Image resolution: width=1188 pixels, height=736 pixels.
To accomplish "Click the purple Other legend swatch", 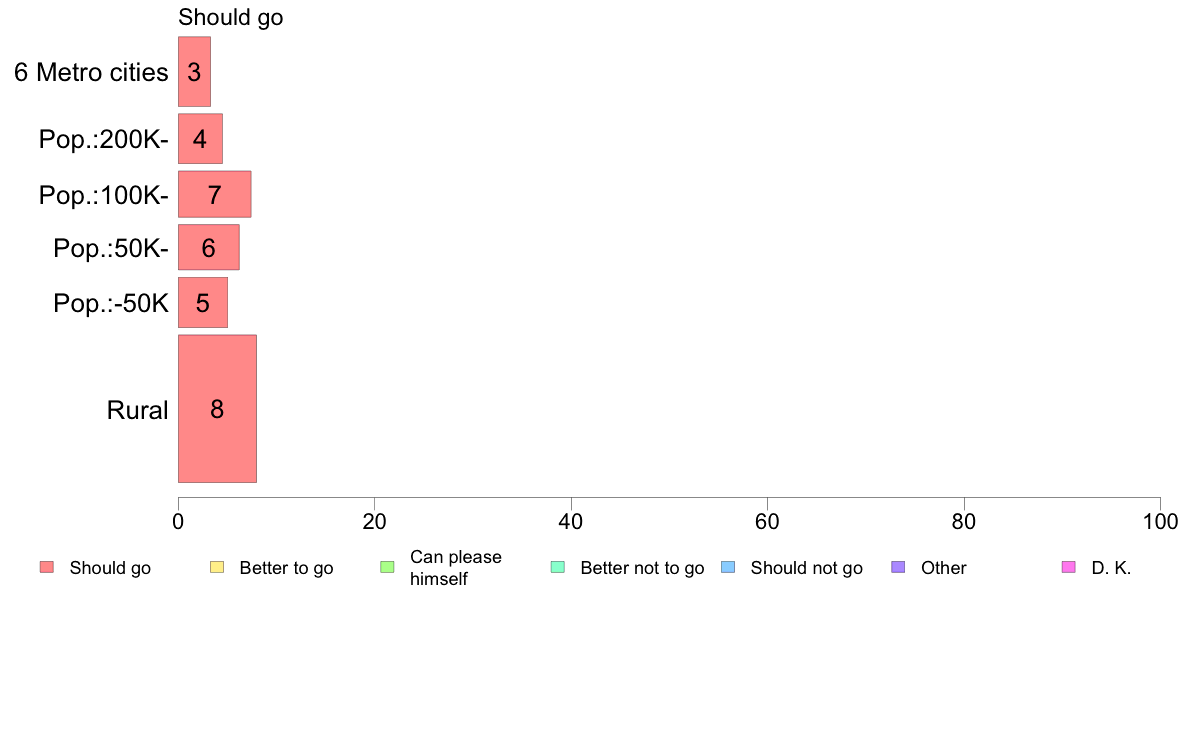I will tap(899, 567).
